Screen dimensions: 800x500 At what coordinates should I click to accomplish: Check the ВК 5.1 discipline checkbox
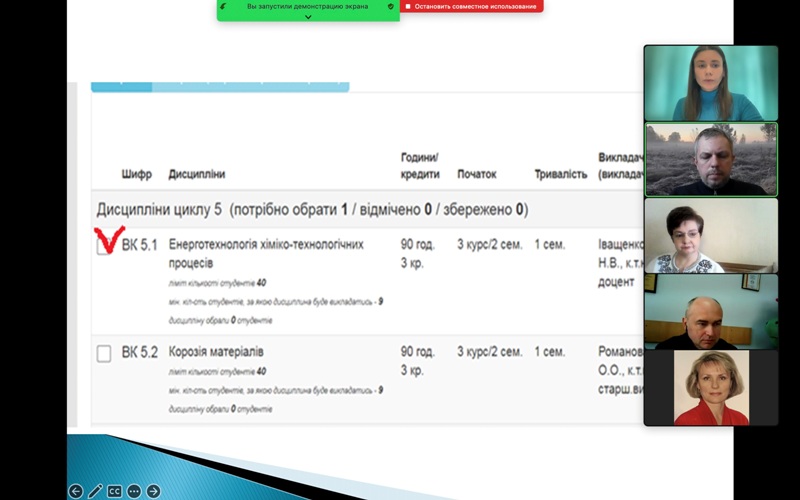click(104, 247)
